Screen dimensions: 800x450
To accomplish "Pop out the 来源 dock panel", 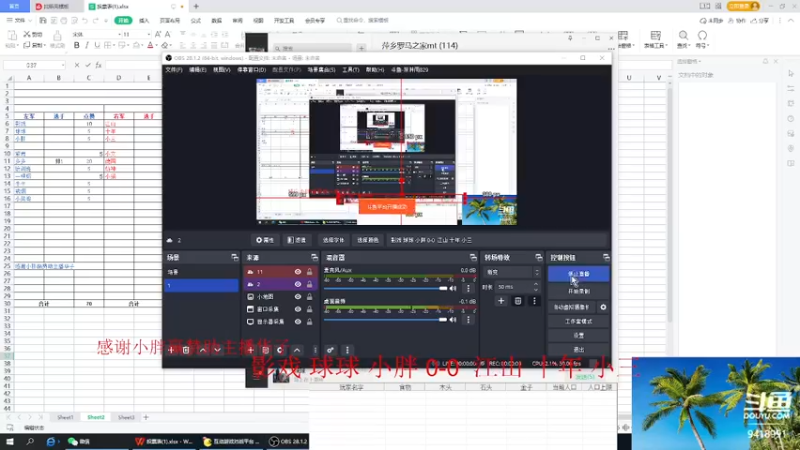I will 314,258.
